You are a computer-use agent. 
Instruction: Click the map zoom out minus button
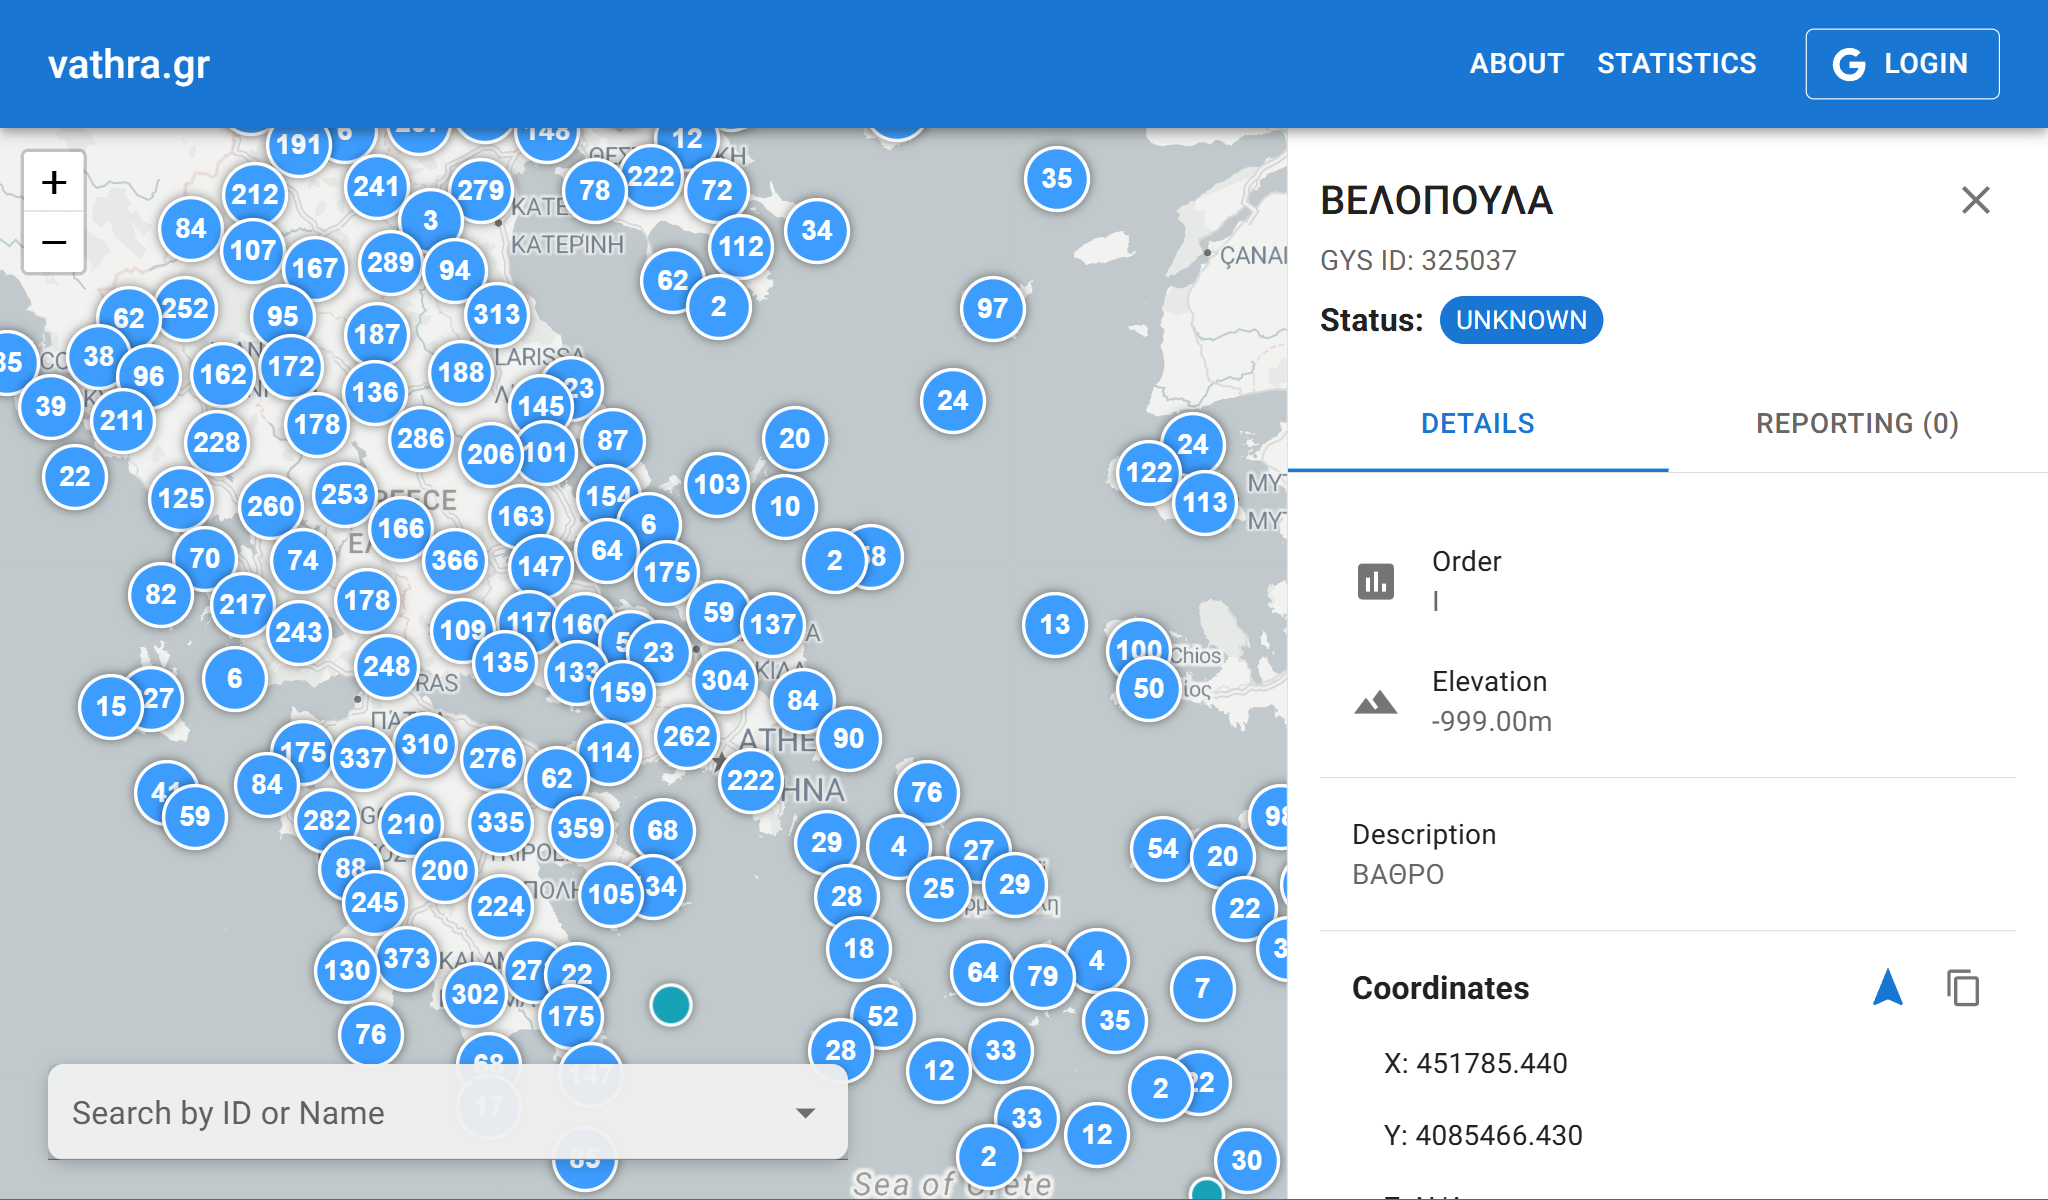pos(54,243)
